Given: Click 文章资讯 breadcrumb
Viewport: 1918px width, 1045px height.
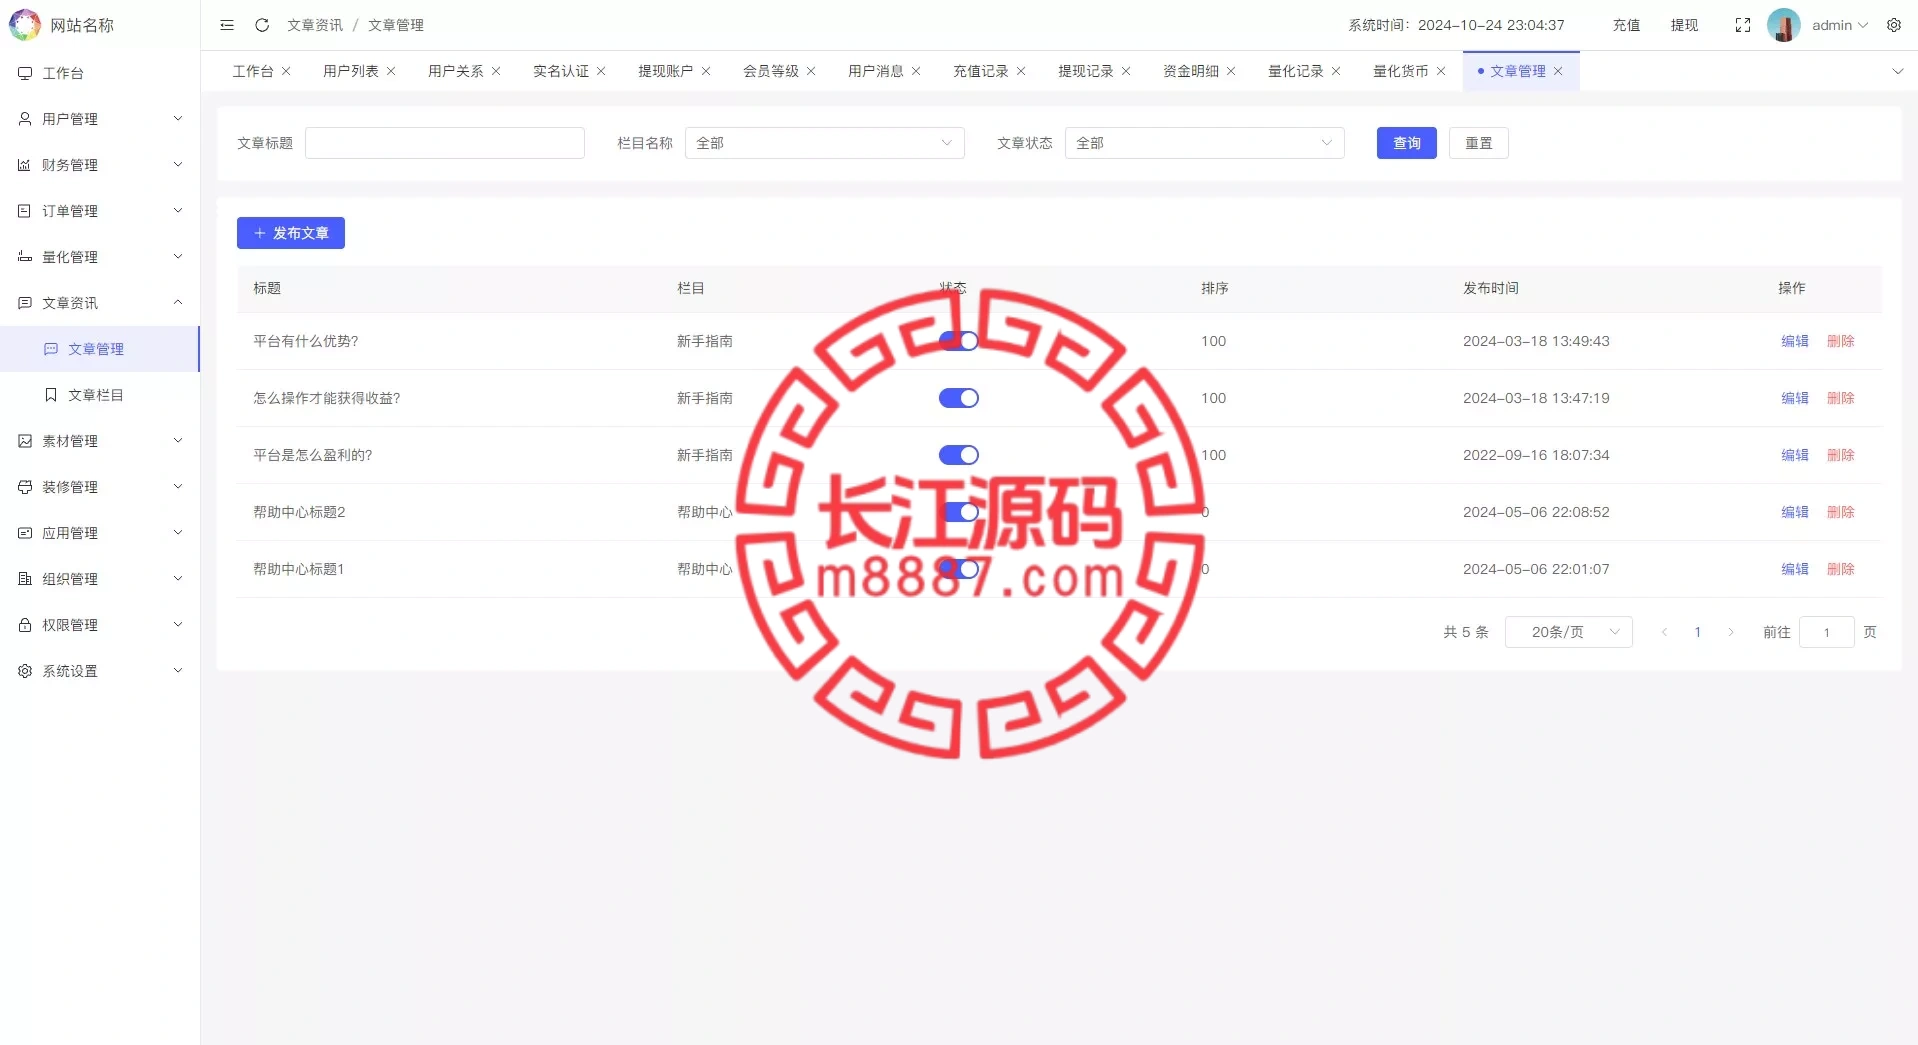Looking at the screenshot, I should (315, 25).
